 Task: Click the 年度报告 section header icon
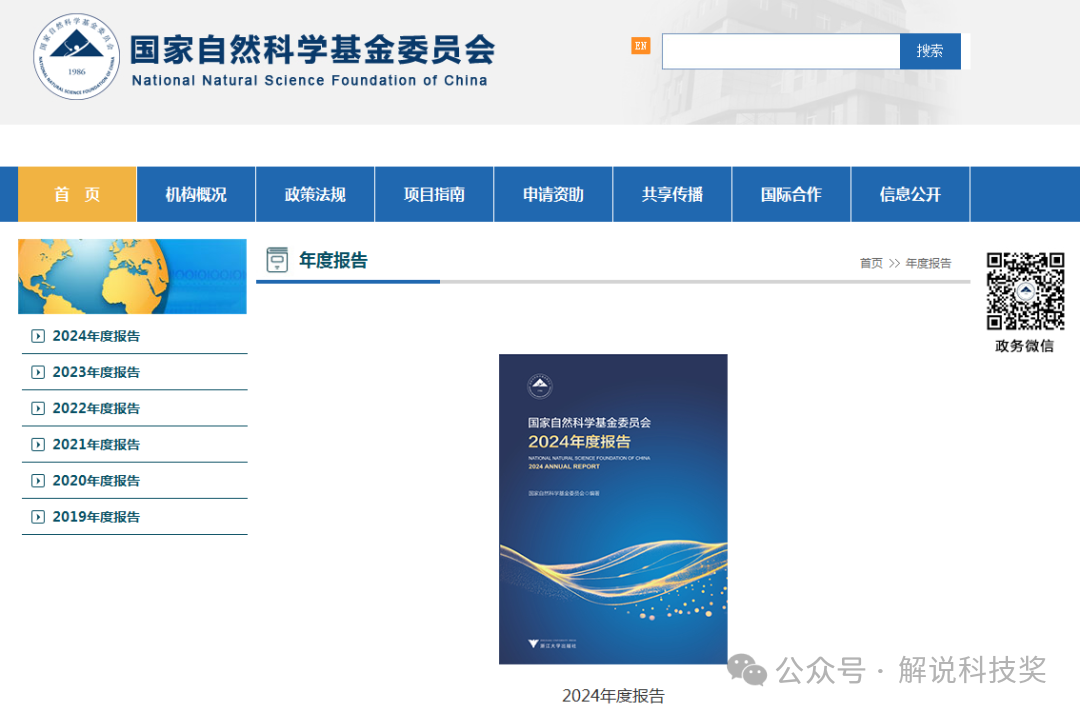[x=277, y=260]
